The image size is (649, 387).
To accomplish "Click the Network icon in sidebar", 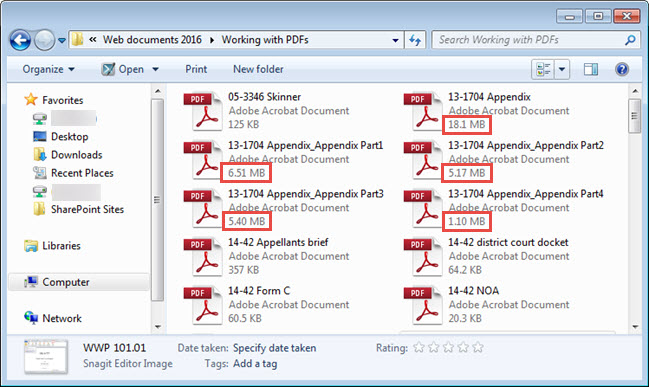I will click(31, 318).
